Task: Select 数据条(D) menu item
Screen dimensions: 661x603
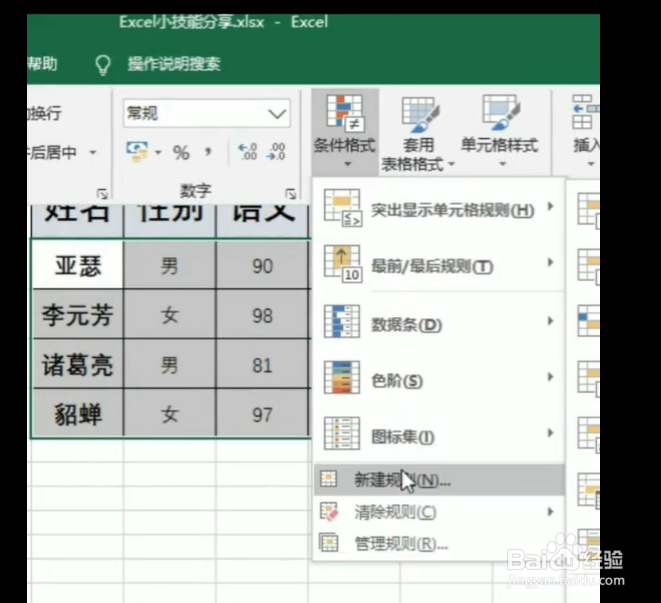Action: pyautogui.click(x=439, y=323)
